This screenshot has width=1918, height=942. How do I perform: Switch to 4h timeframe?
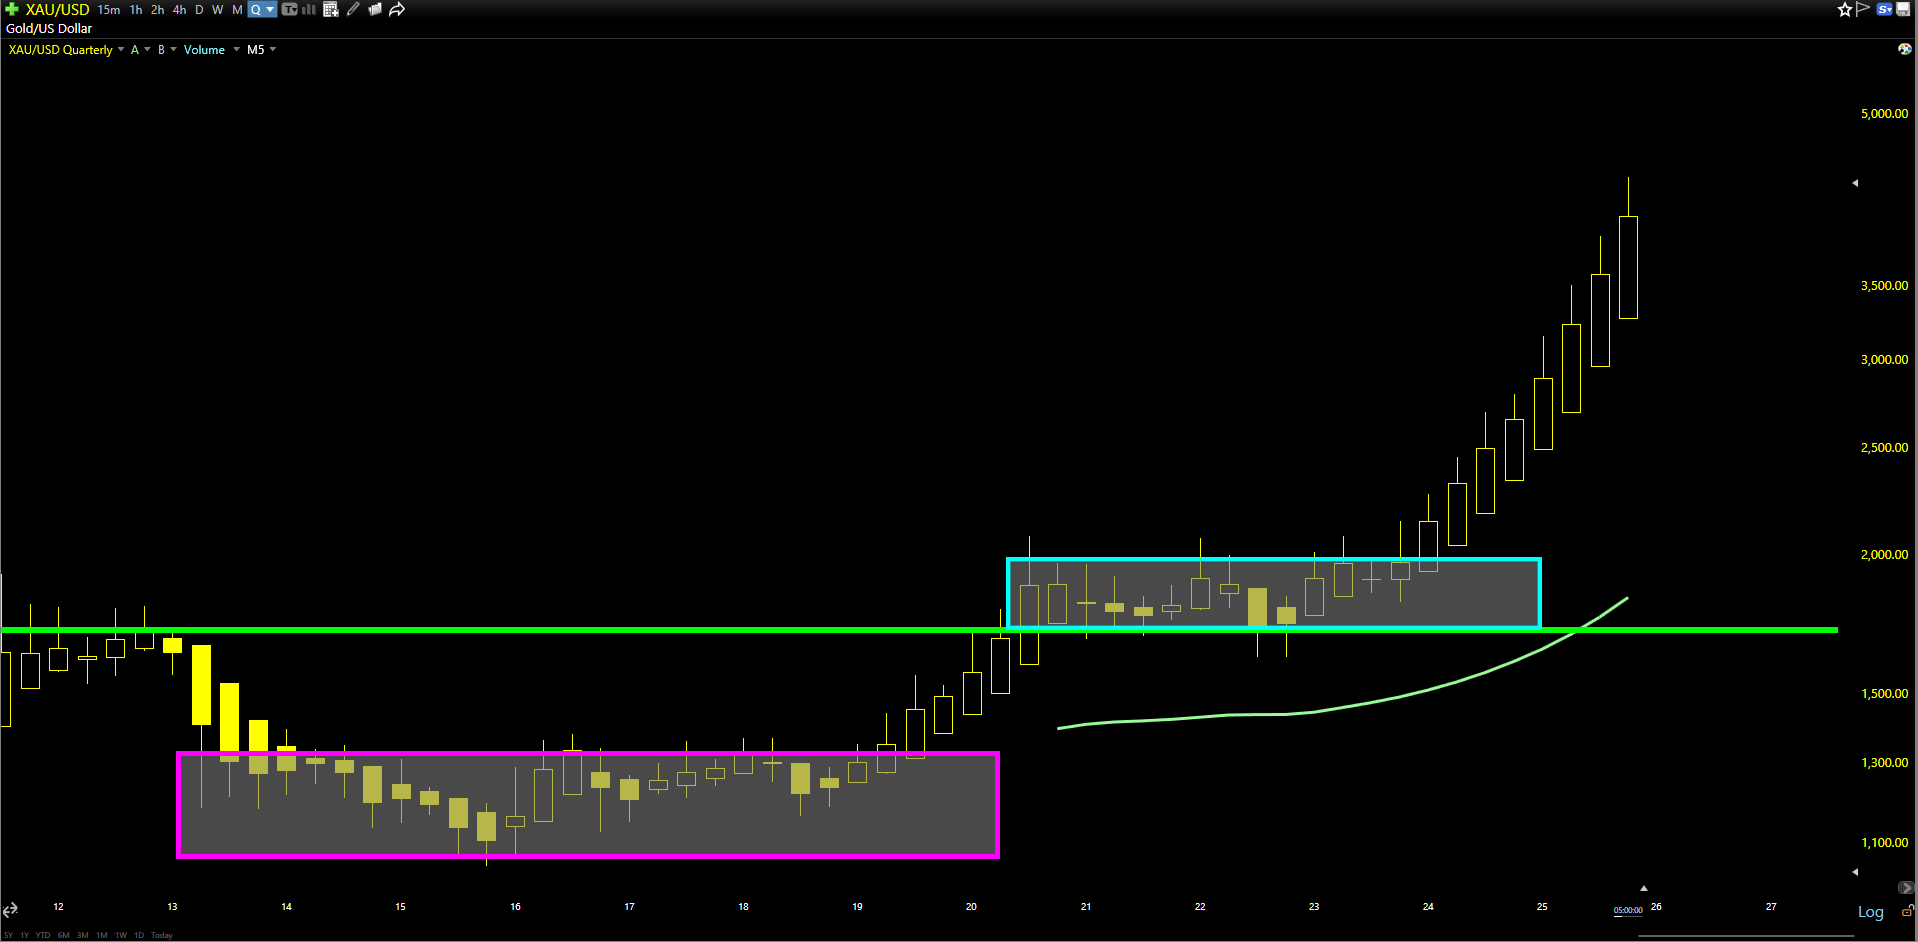180,10
